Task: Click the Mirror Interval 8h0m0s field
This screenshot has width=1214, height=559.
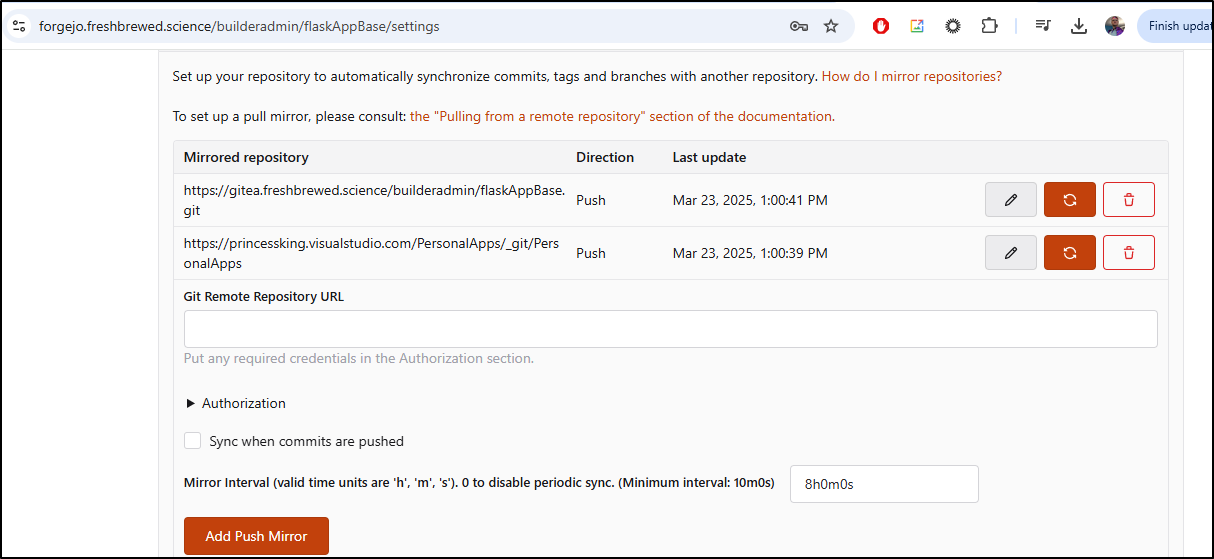Action: [x=884, y=484]
